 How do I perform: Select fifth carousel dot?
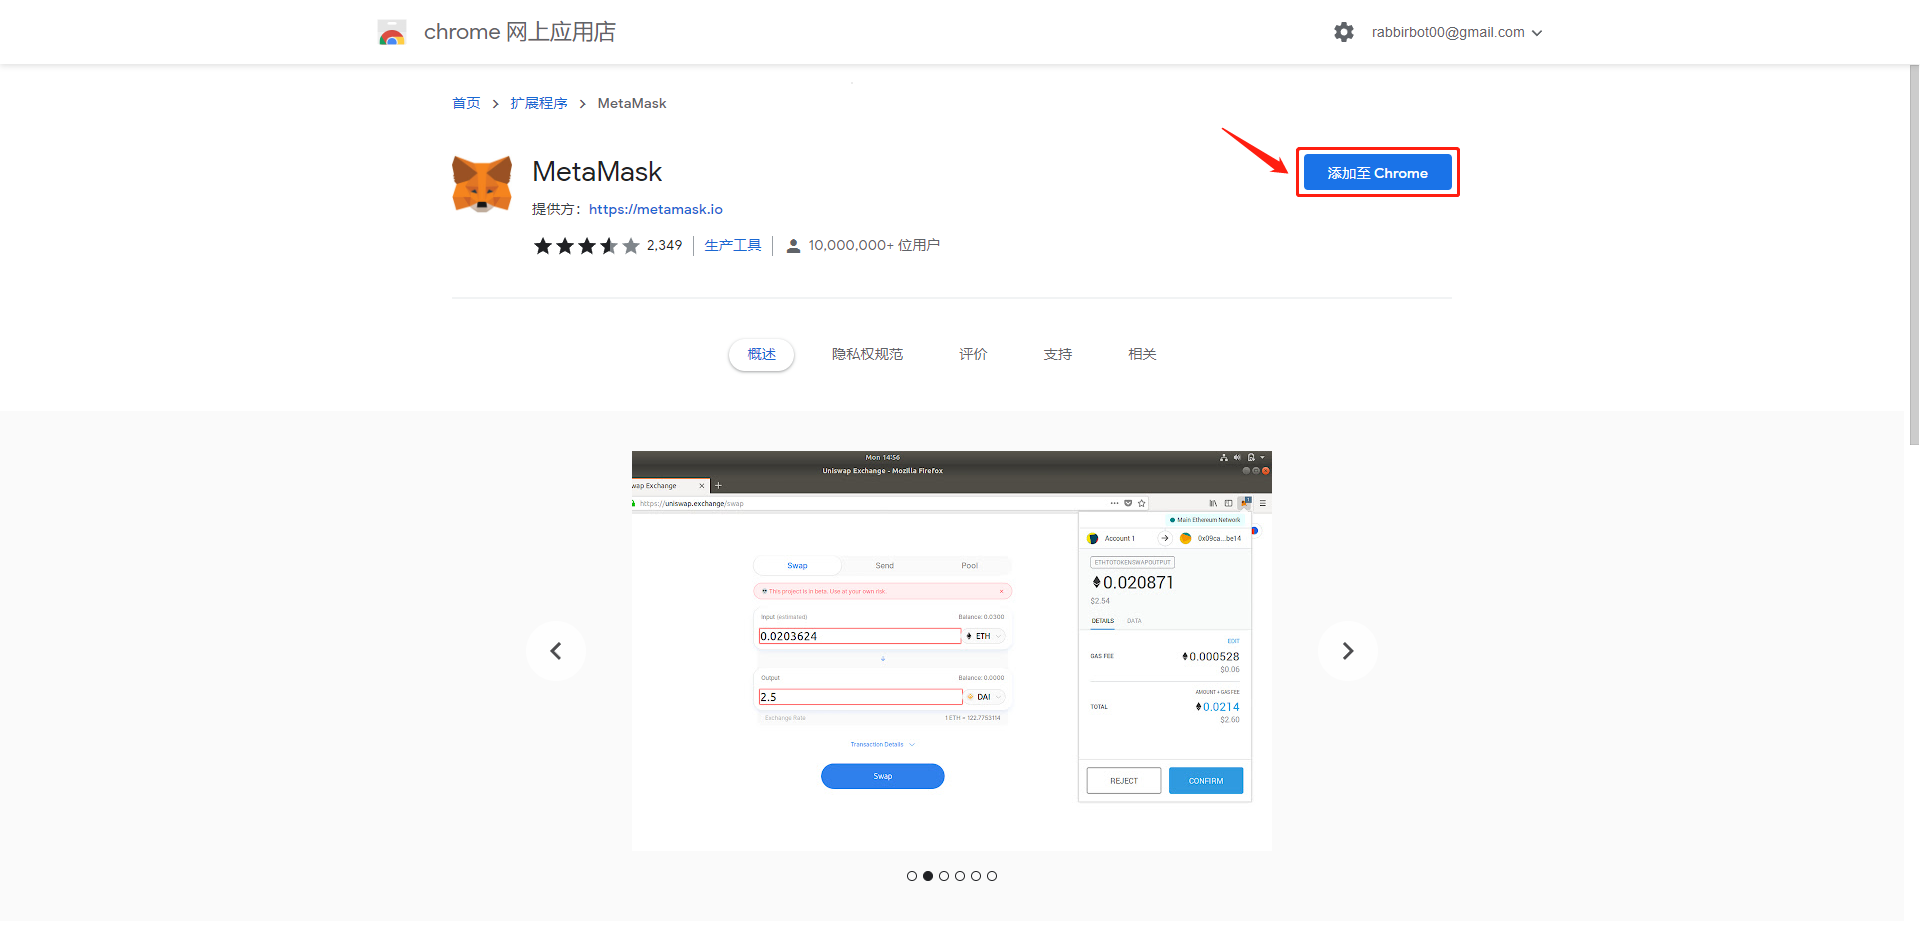coord(976,876)
